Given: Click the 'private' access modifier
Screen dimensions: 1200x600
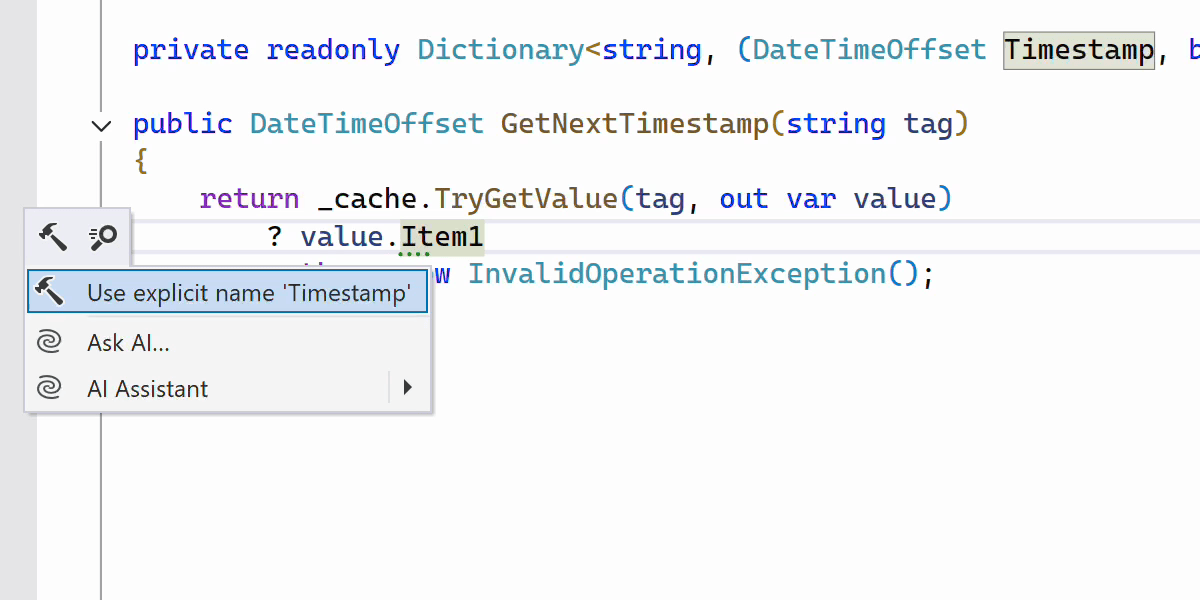Looking at the screenshot, I should click(191, 50).
